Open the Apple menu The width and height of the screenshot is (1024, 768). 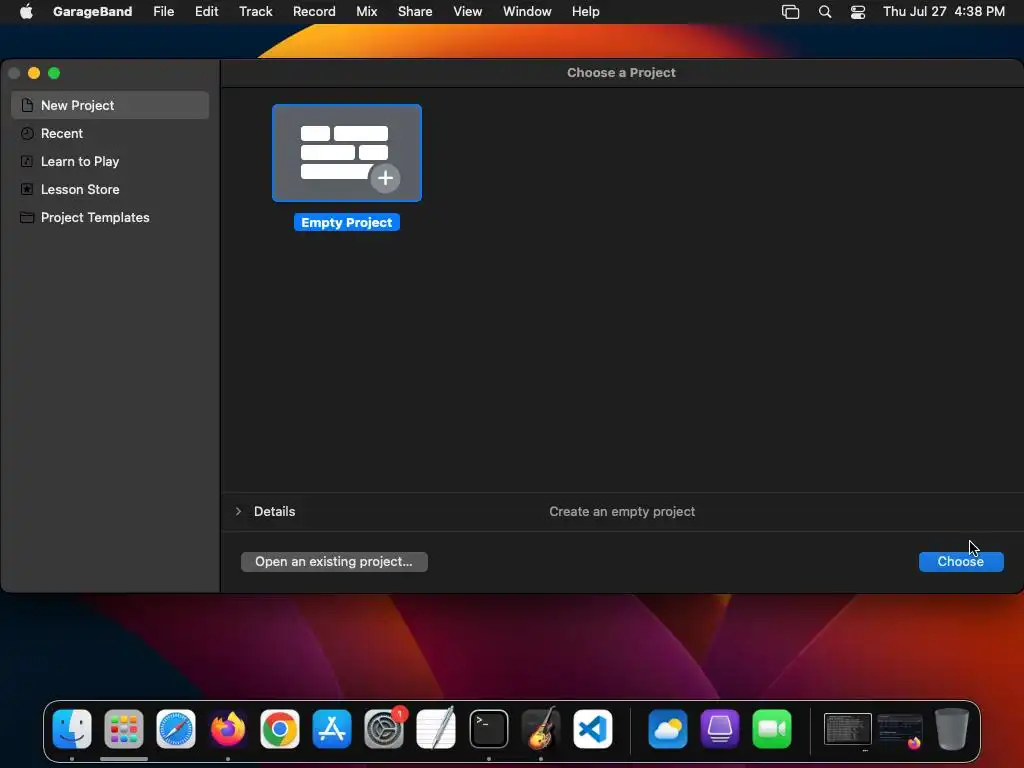[26, 11]
